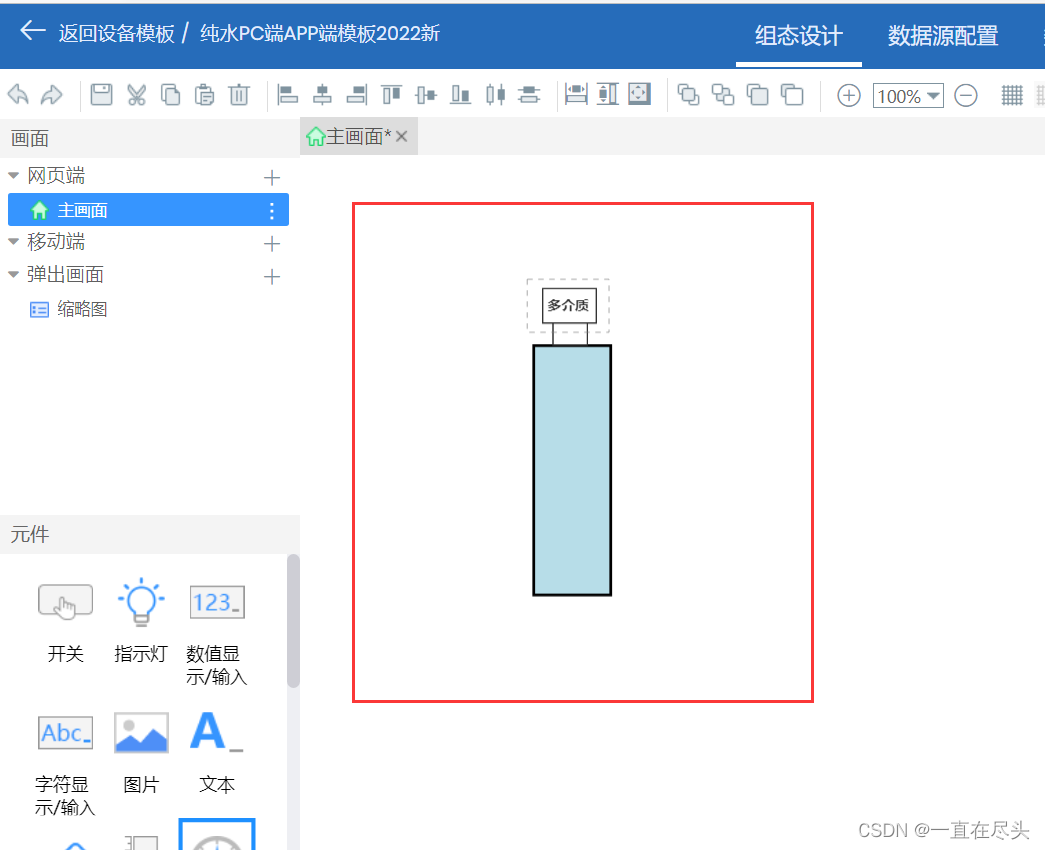Make elements same size
The image size is (1045, 850).
click(639, 94)
